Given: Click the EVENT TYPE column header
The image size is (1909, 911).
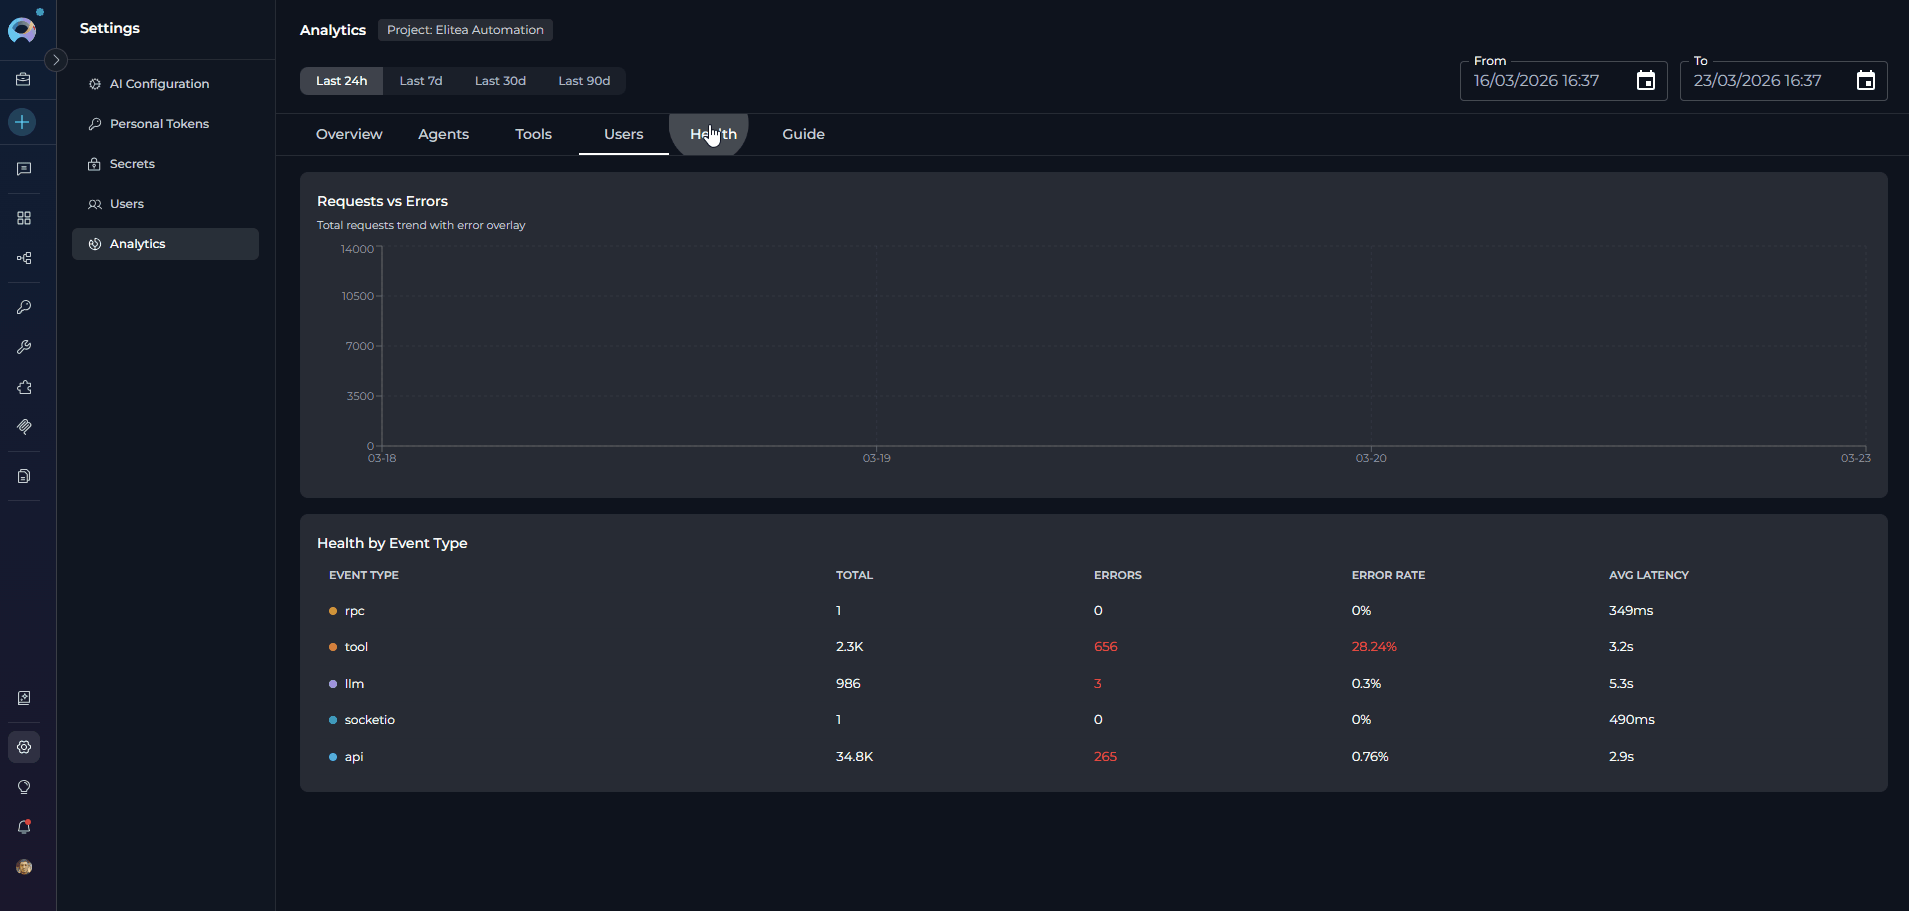Looking at the screenshot, I should pyautogui.click(x=364, y=575).
